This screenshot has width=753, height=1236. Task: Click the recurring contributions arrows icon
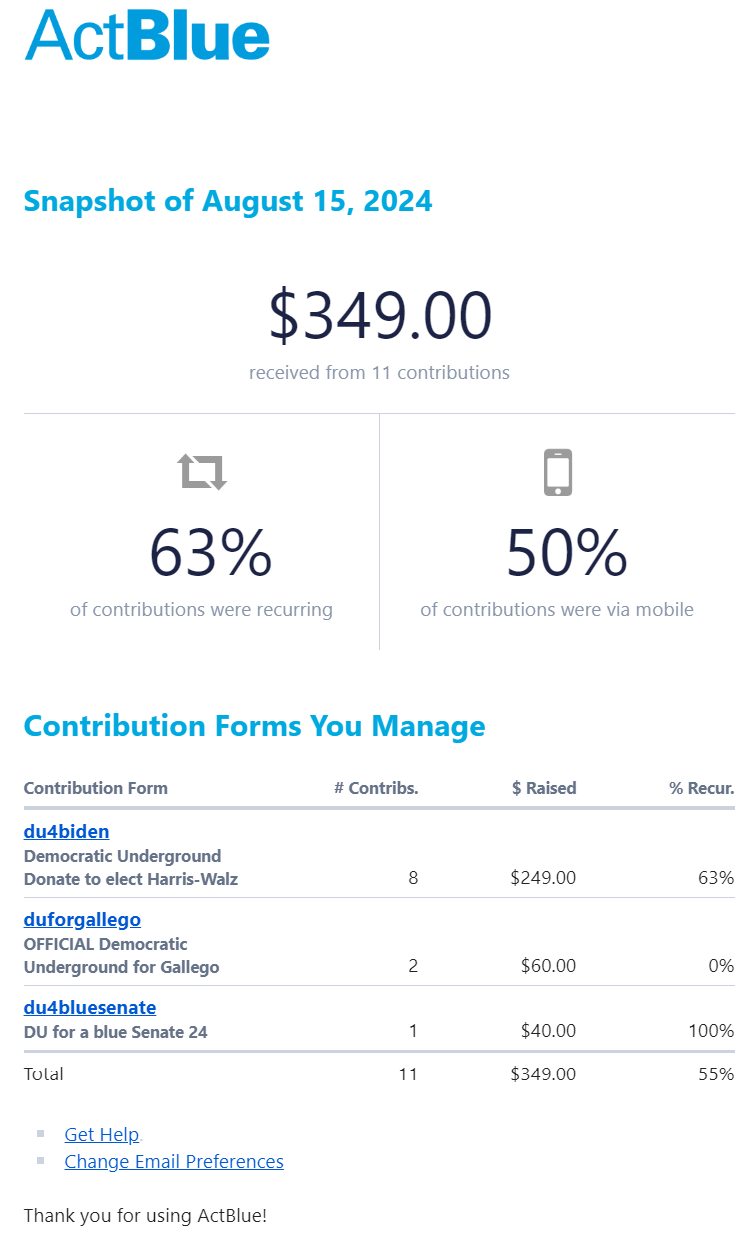click(x=203, y=471)
